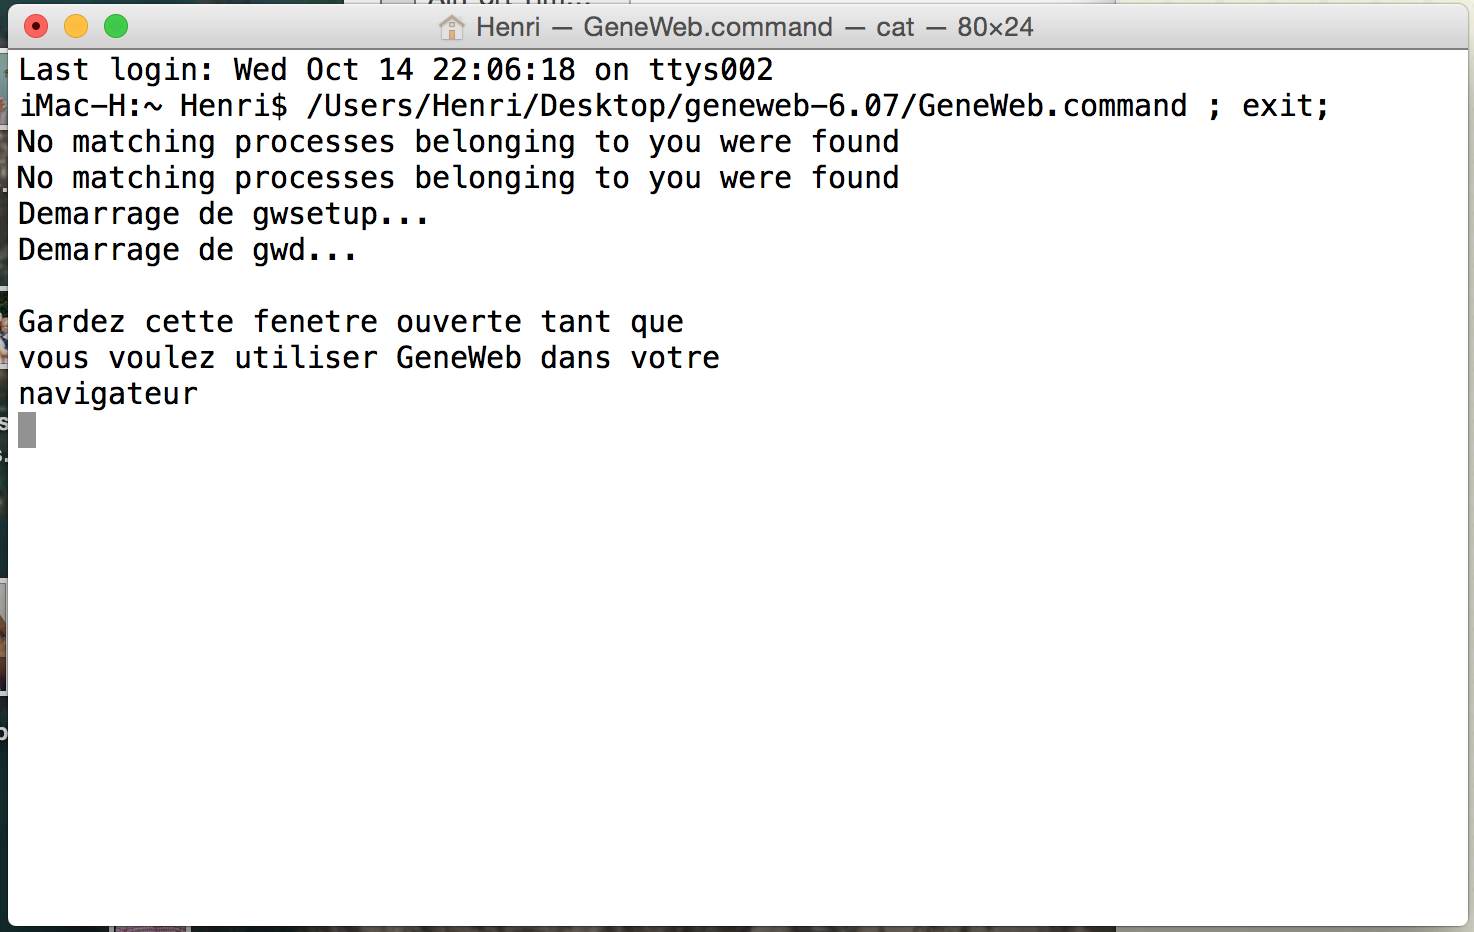The image size is (1474, 932).
Task: Click the 'exit;' text at end of command
Action: (x=1286, y=106)
